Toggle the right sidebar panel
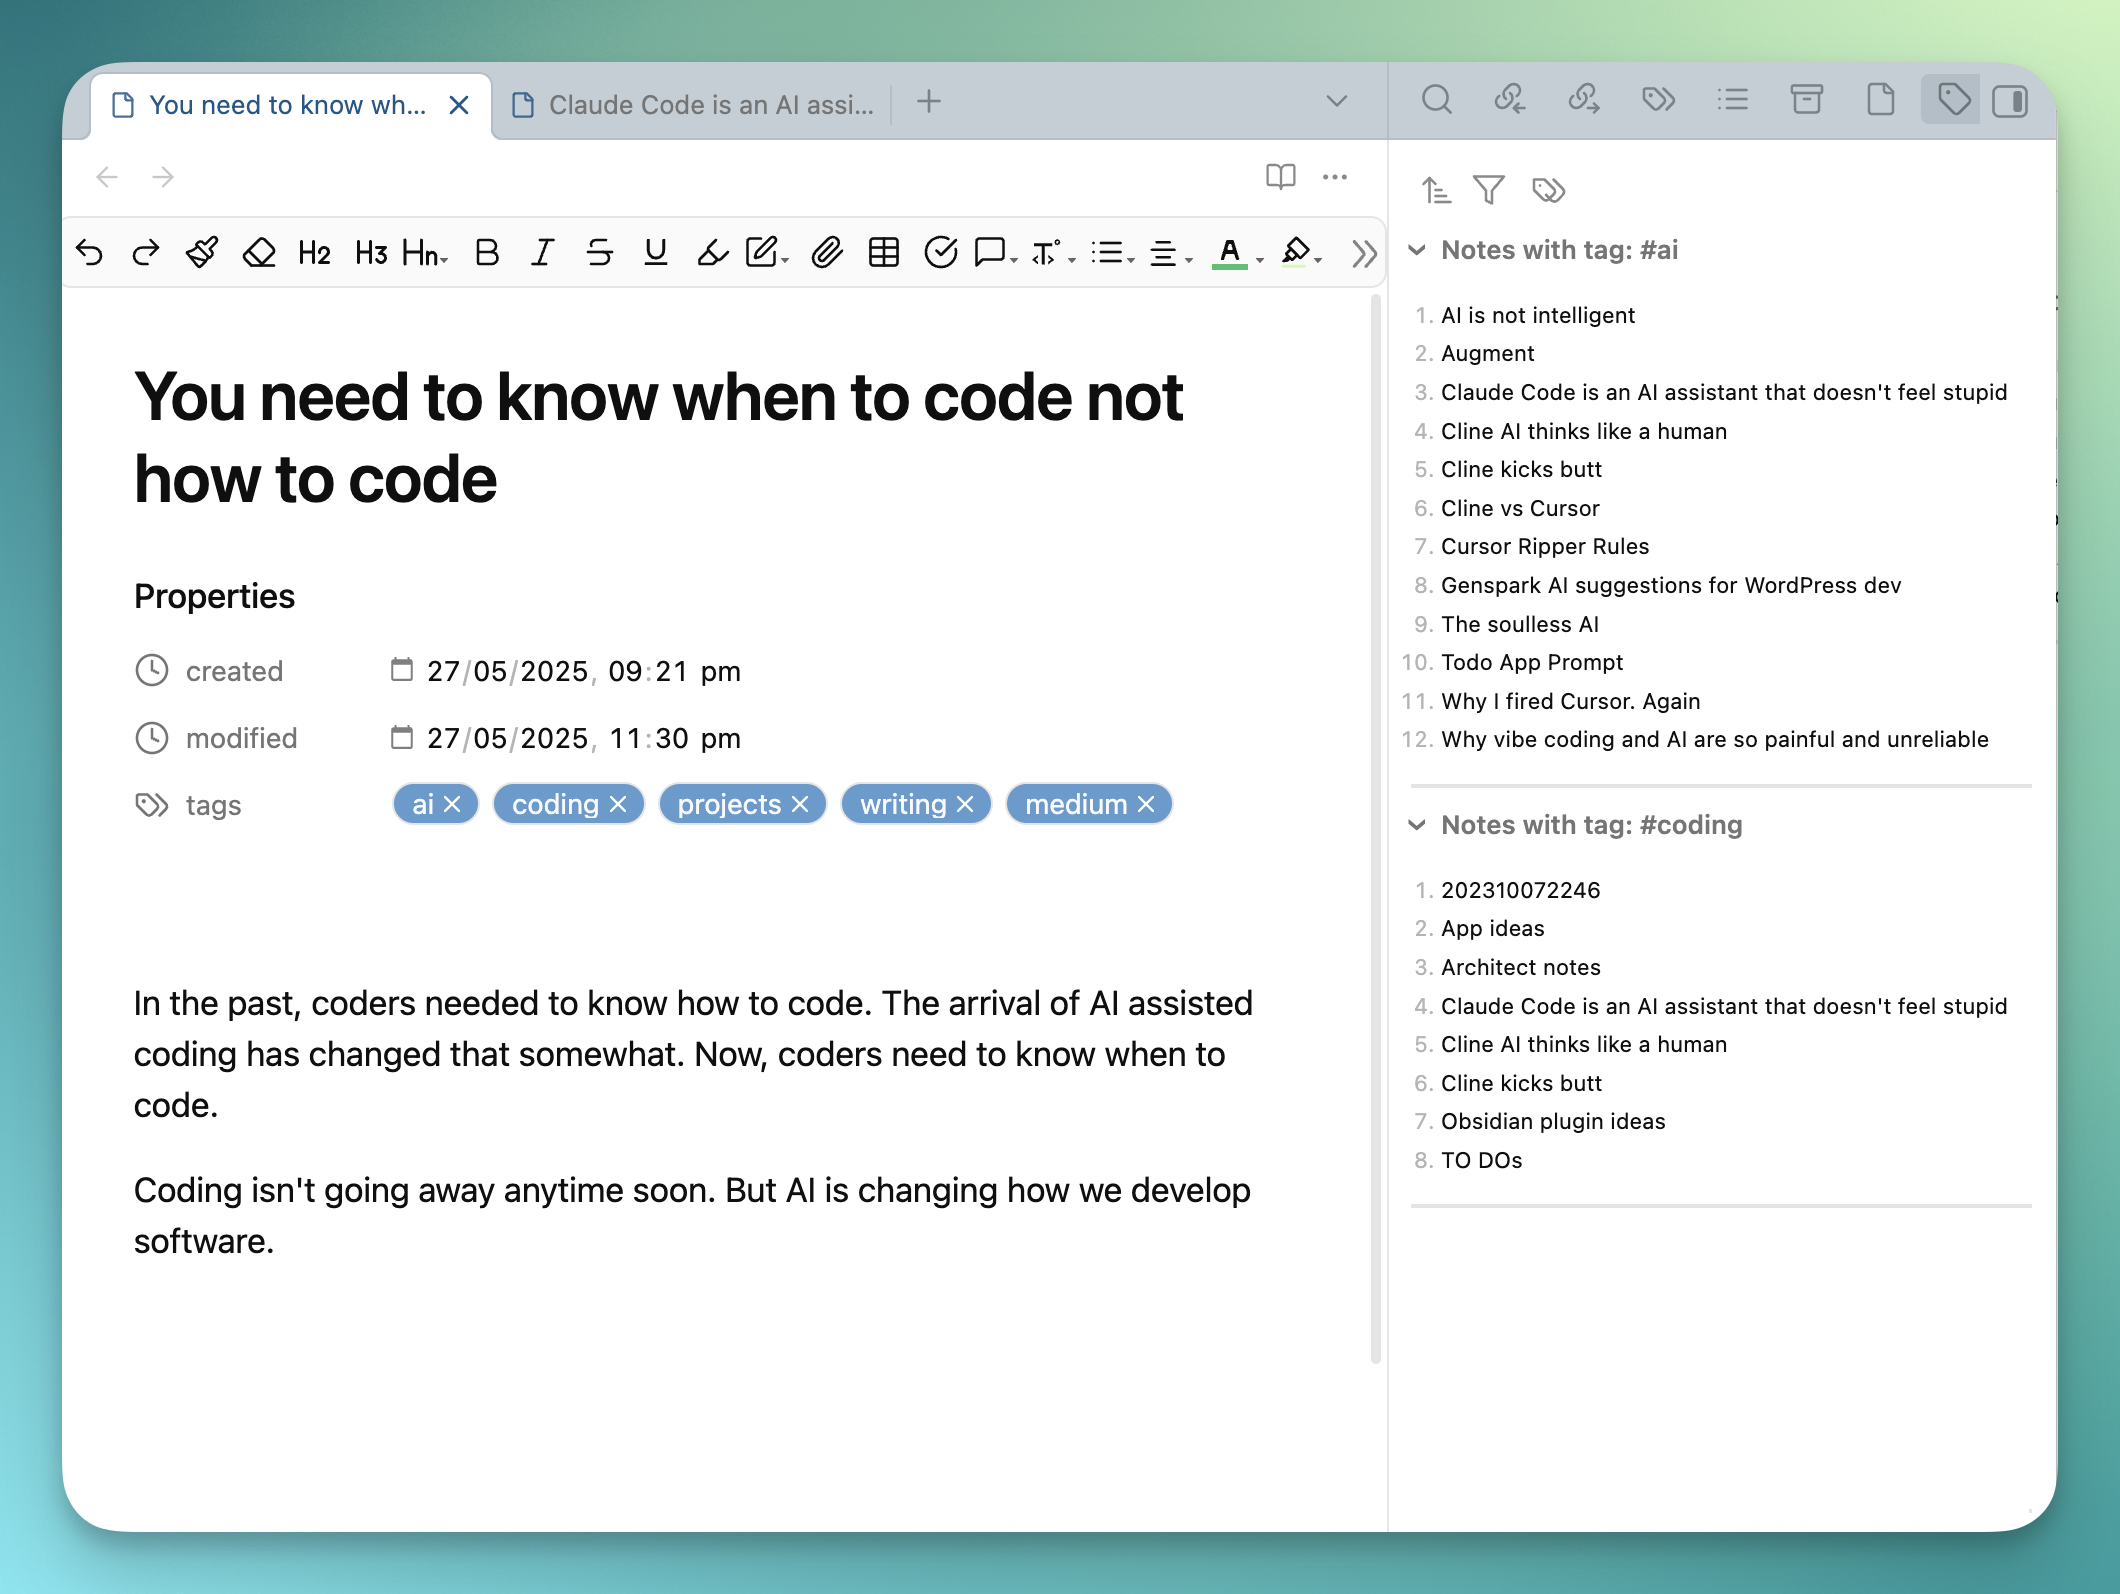 click(2009, 101)
